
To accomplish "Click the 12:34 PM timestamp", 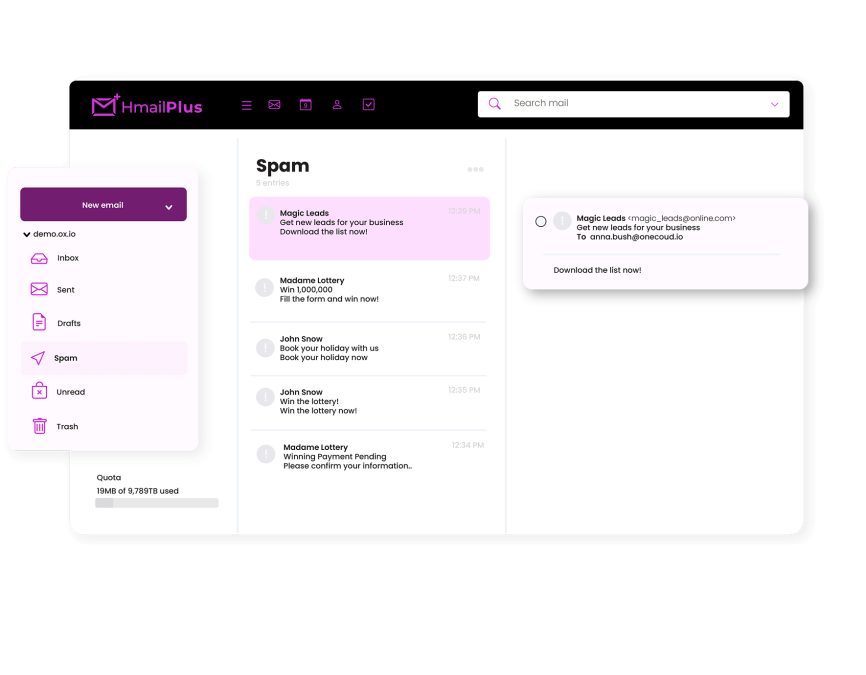I will [x=468, y=445].
